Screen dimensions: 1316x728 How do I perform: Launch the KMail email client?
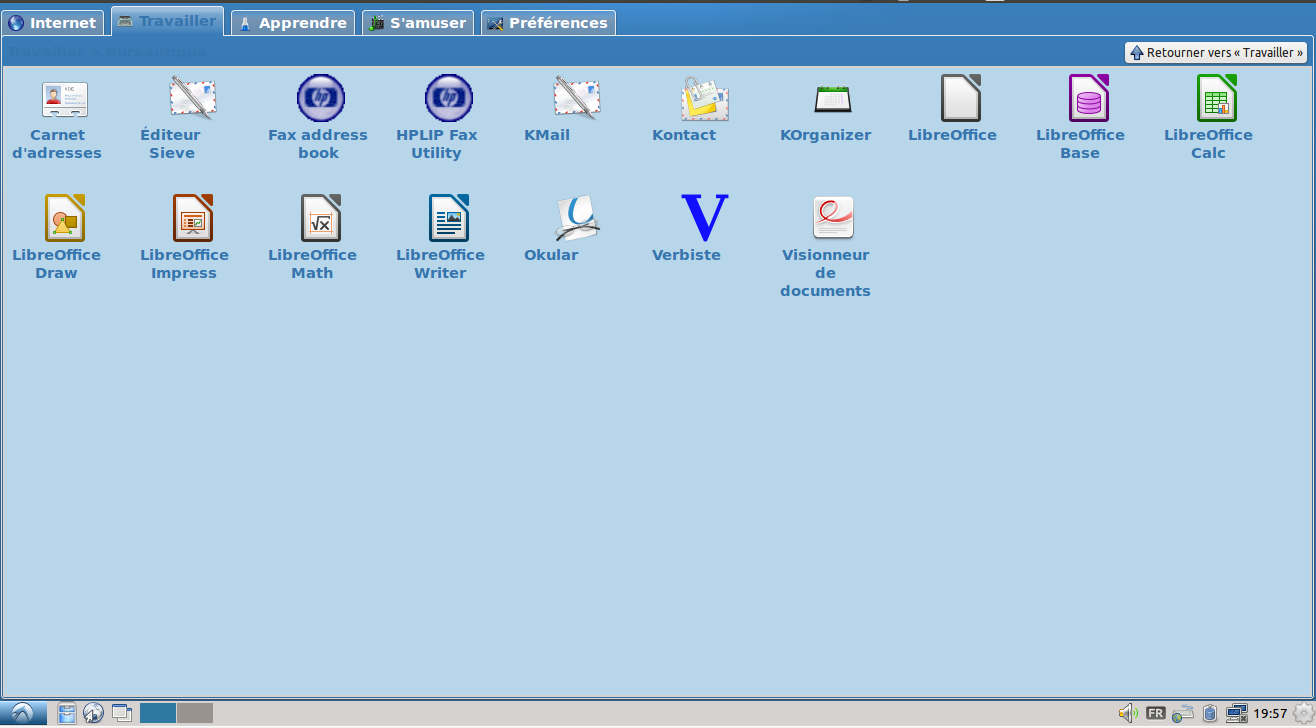tap(576, 100)
